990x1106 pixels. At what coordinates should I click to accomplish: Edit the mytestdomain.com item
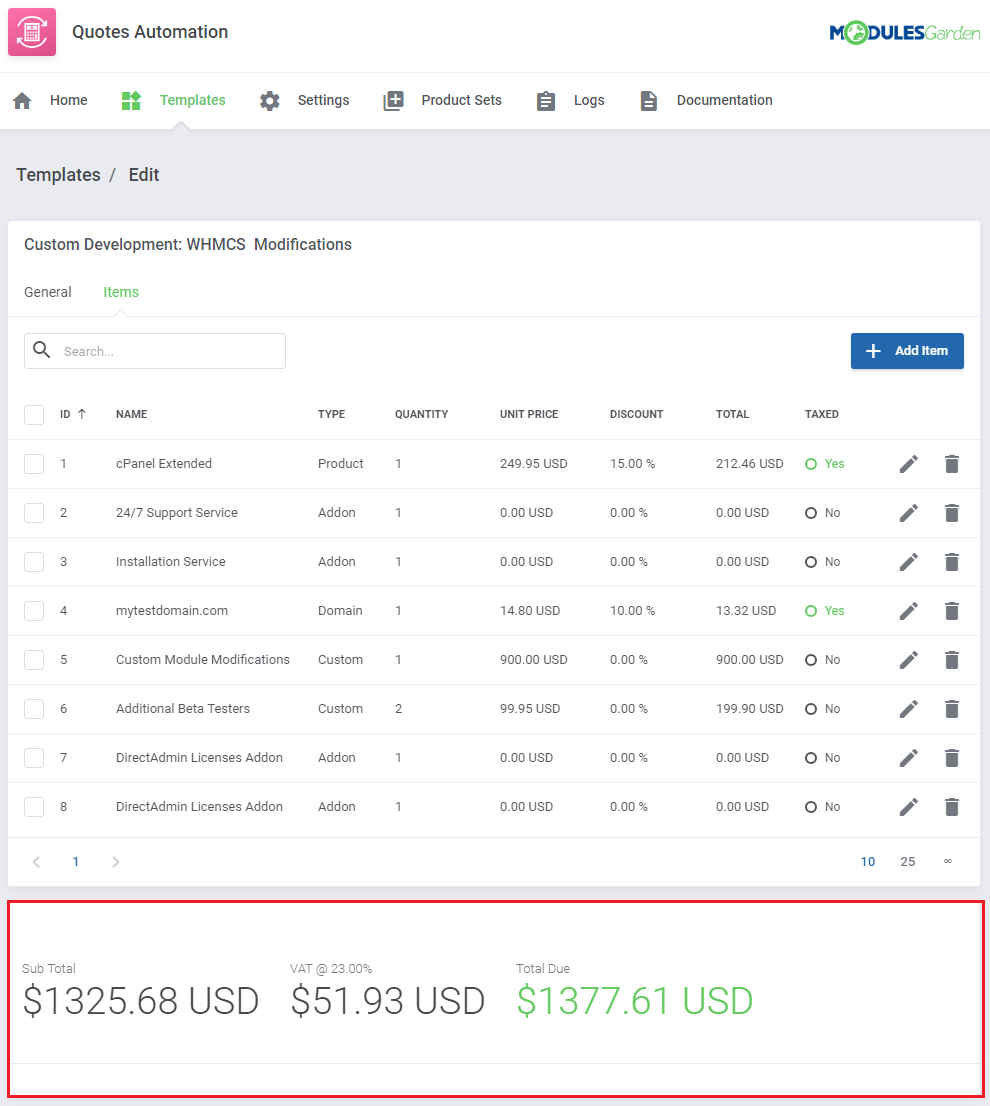click(x=909, y=611)
